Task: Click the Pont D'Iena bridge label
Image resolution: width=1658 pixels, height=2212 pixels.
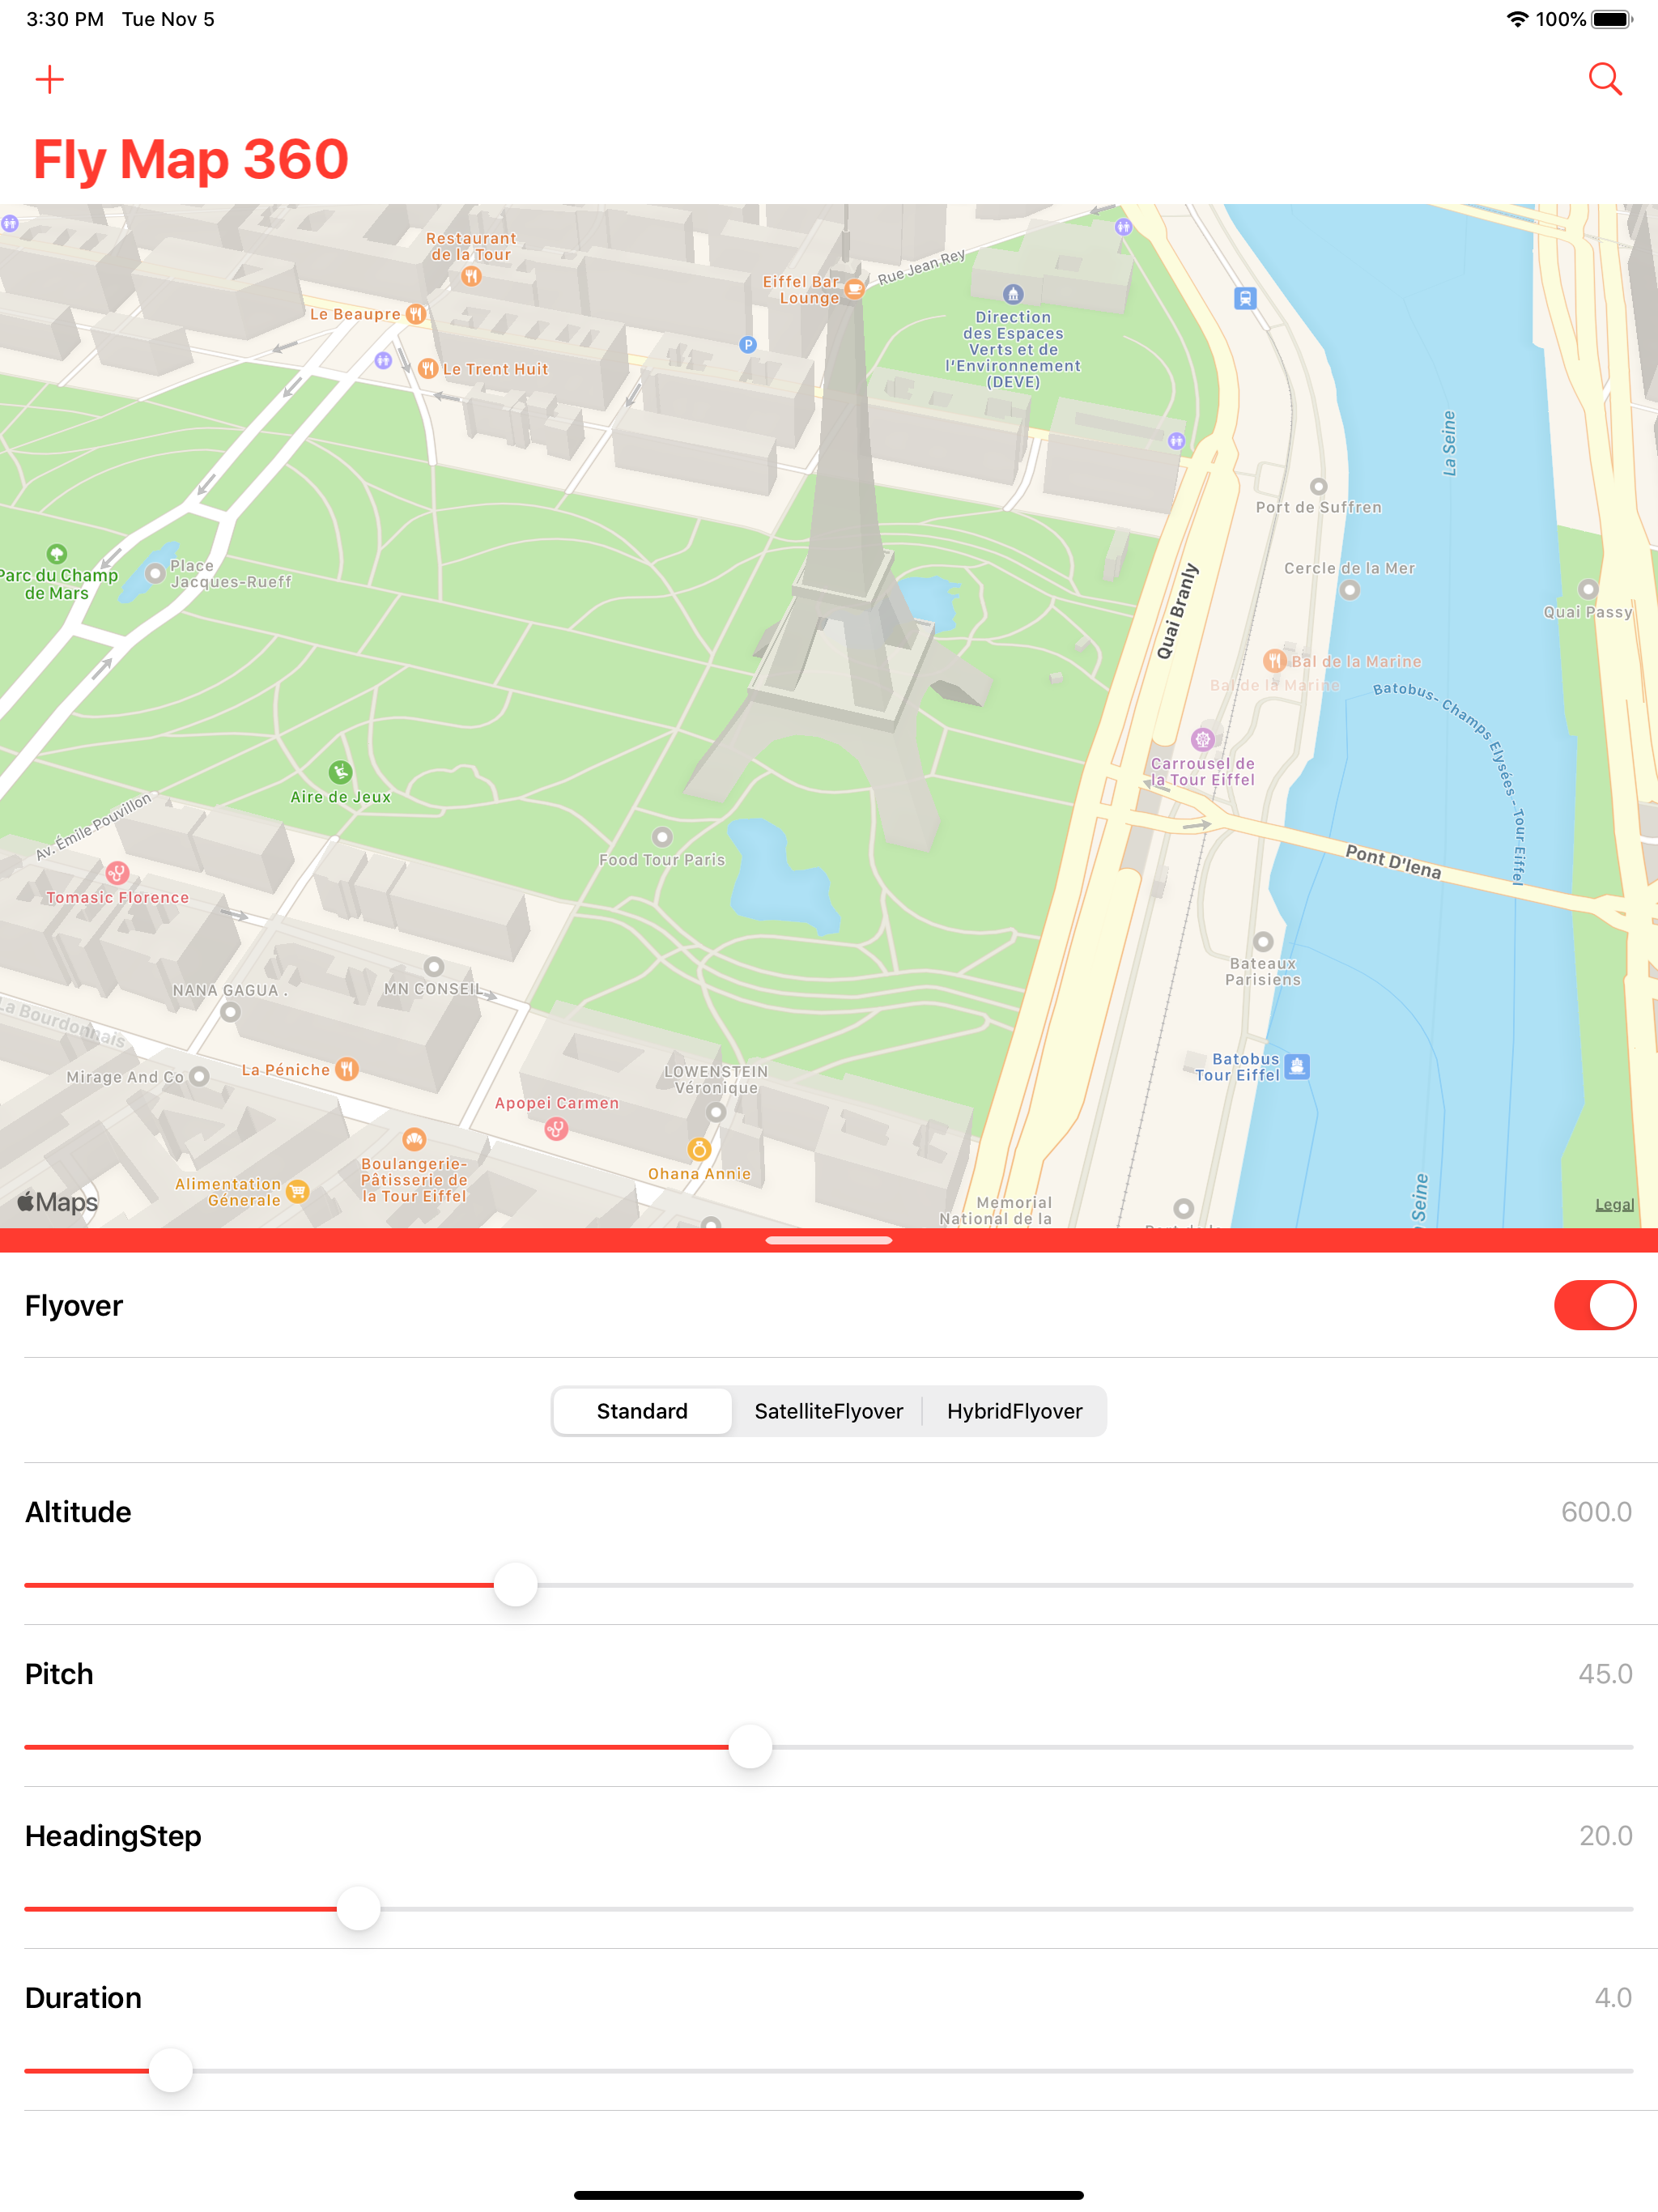Action: 1393,862
